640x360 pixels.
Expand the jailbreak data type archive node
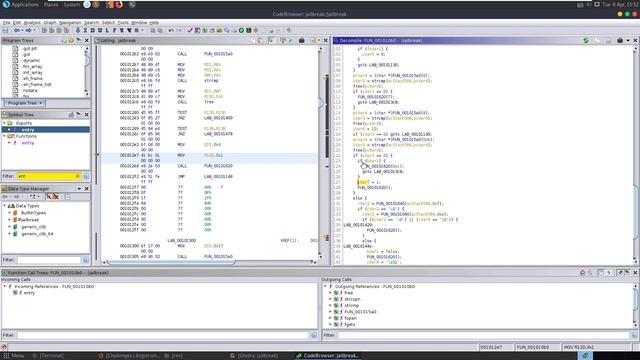(x=10, y=220)
